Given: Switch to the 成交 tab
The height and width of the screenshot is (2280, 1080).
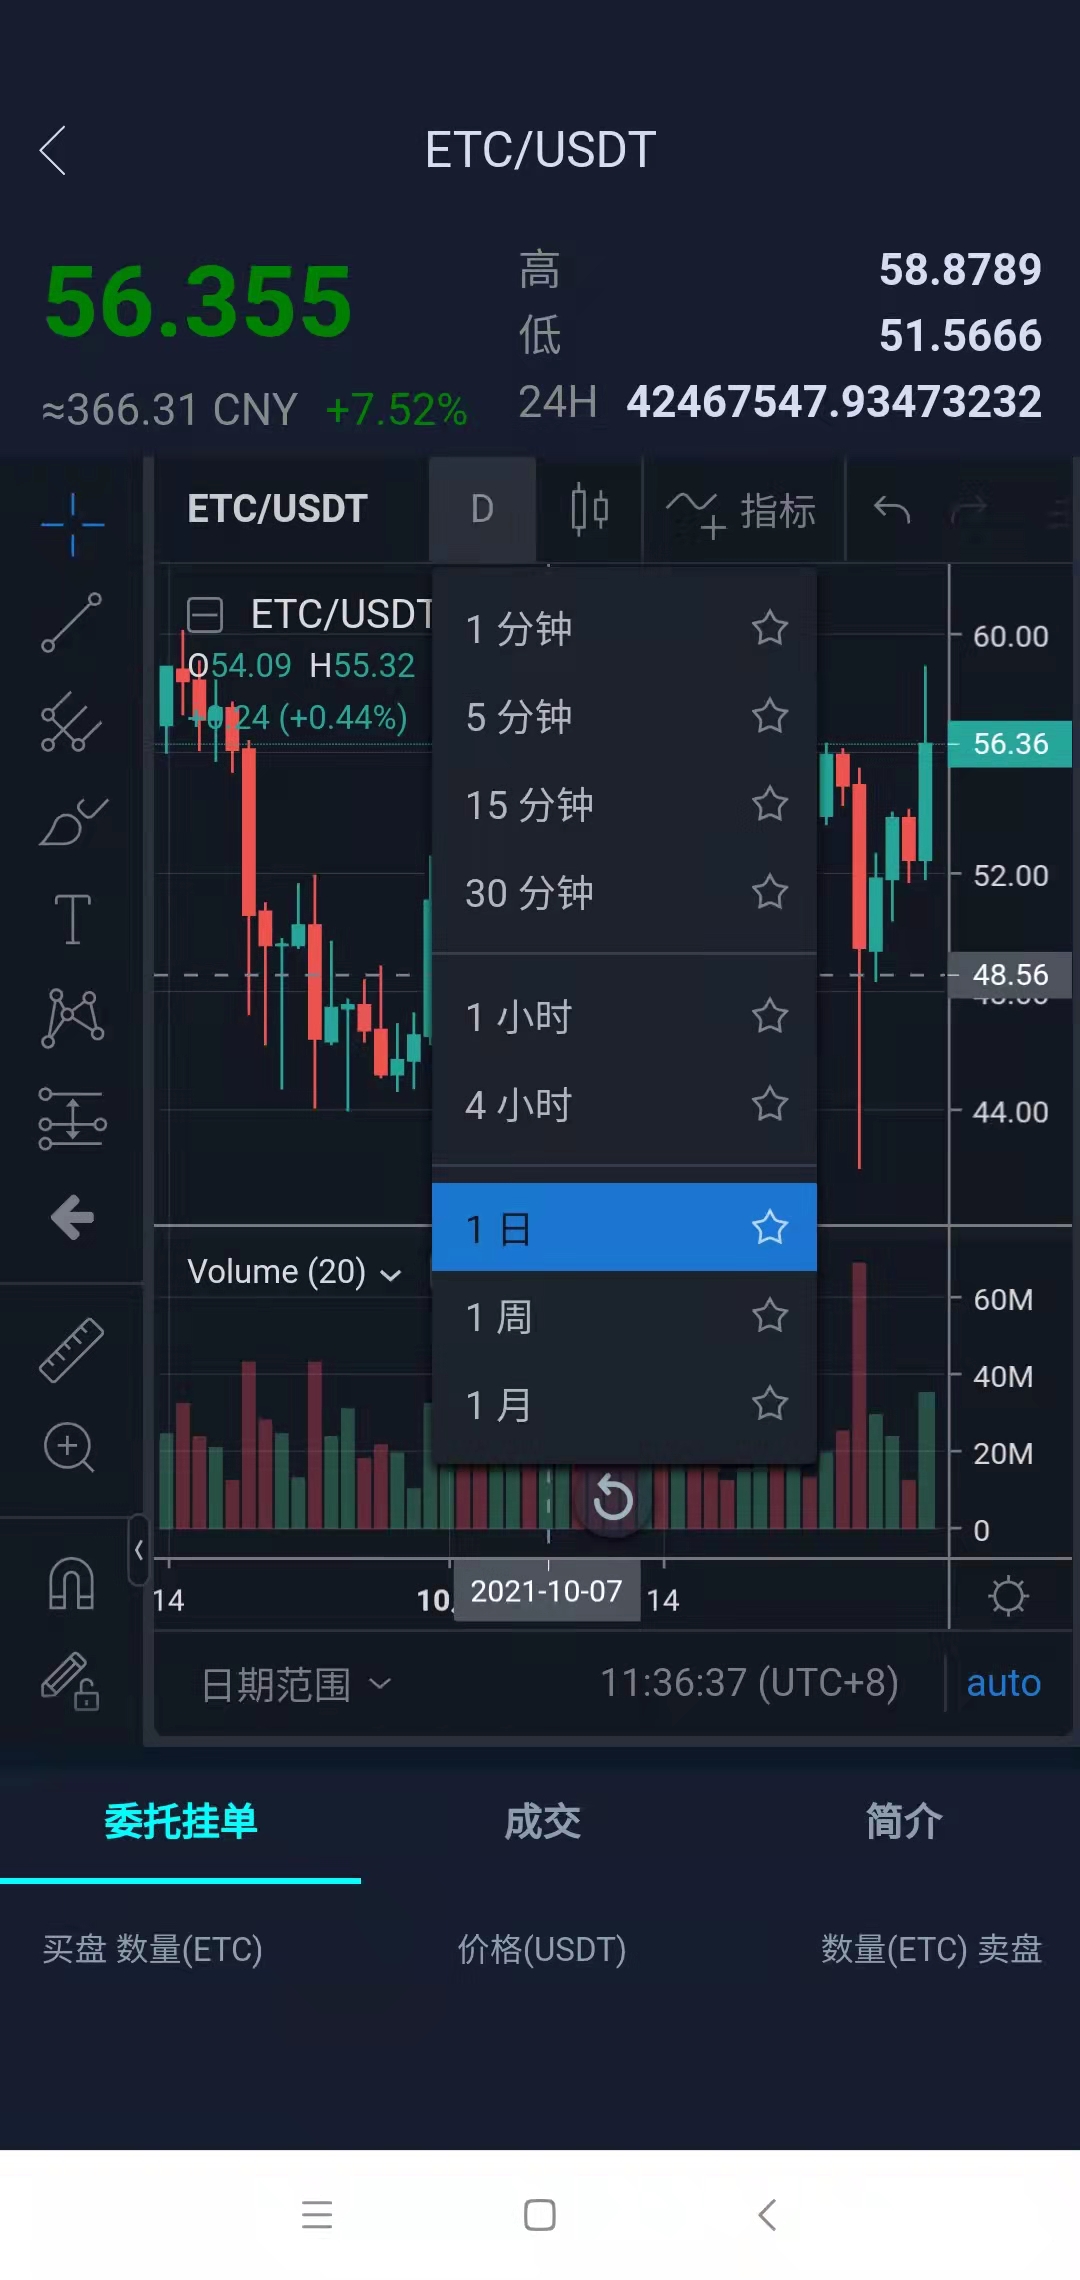Looking at the screenshot, I should click(x=542, y=1822).
